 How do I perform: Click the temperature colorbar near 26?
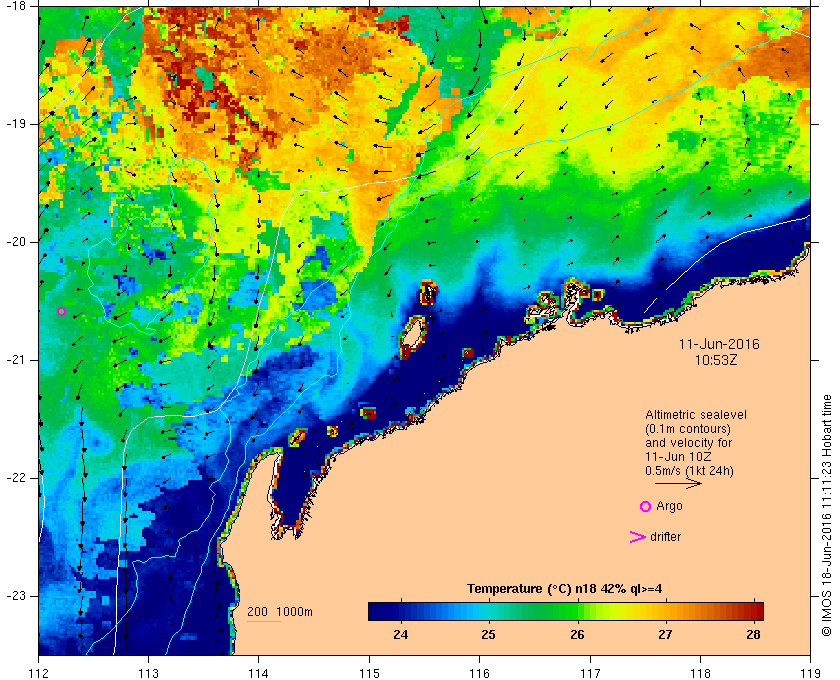577,611
